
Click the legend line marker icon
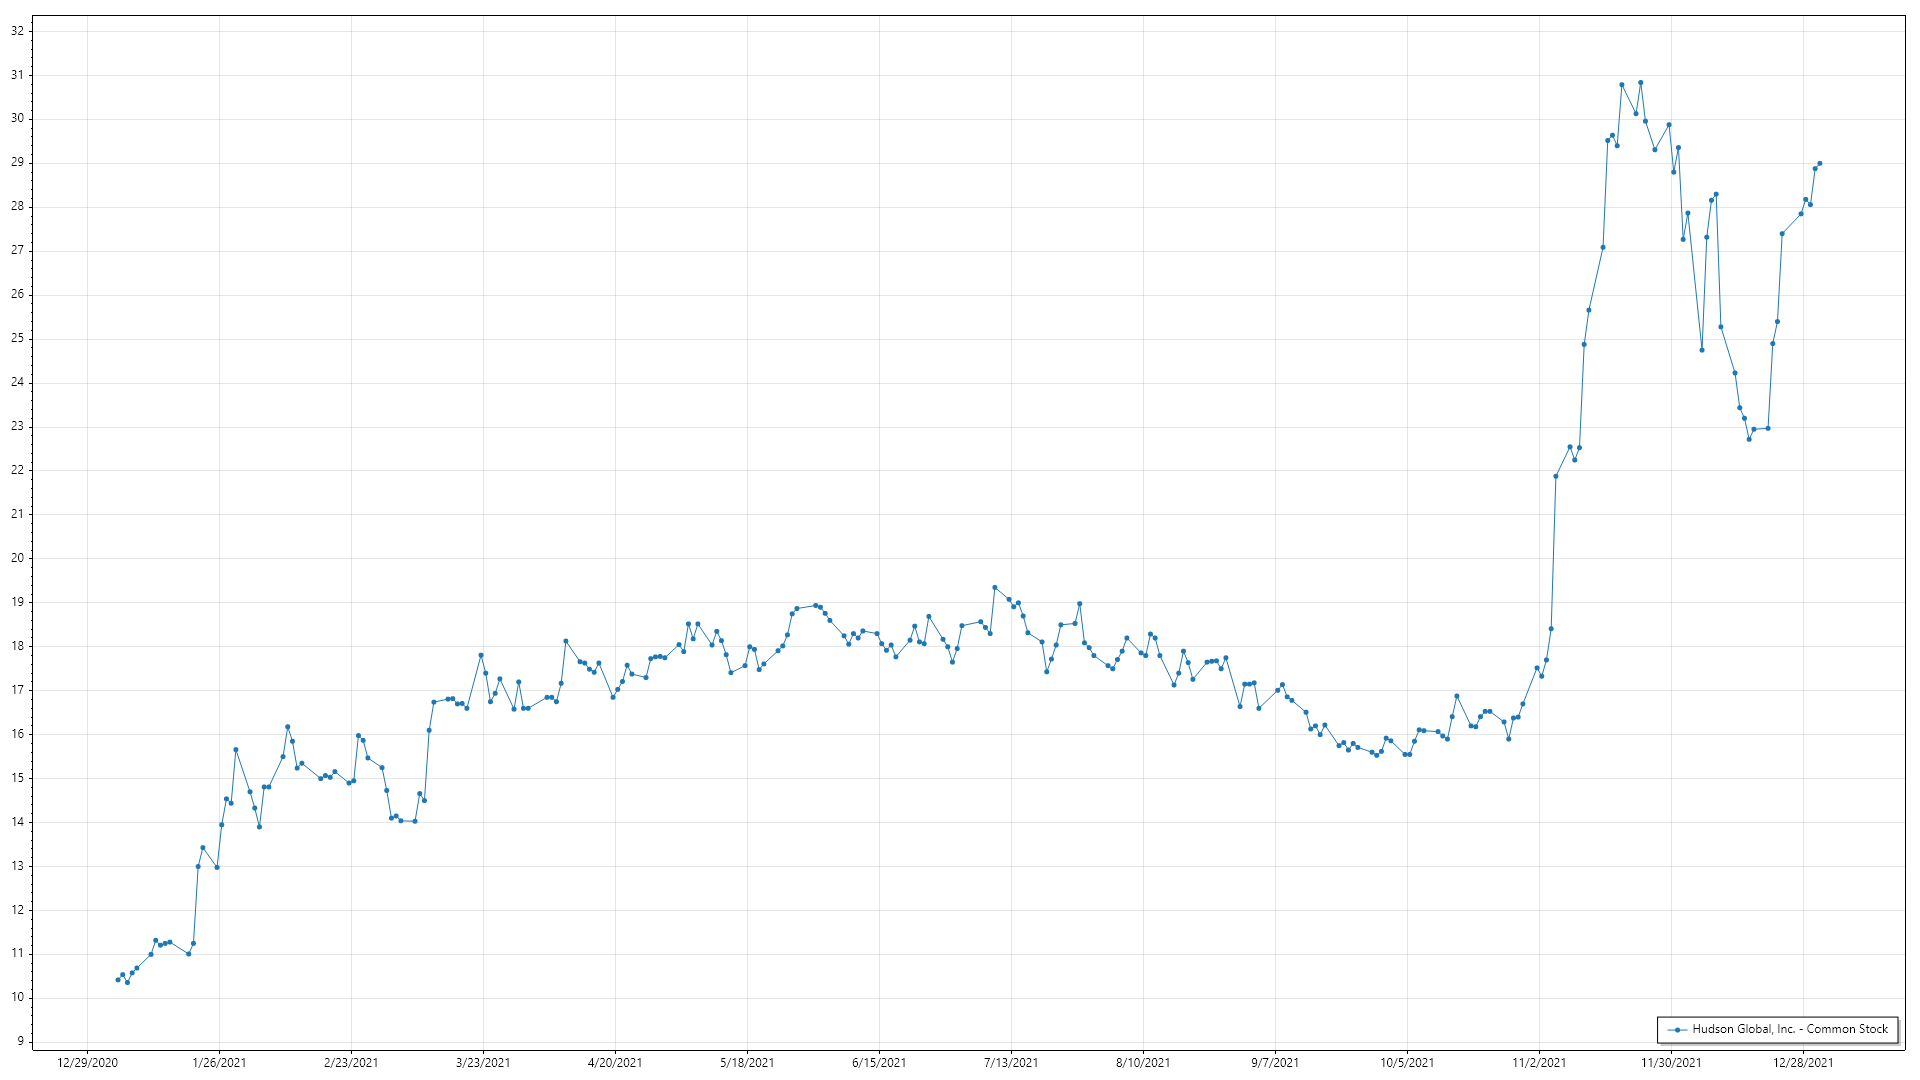[x=1677, y=1030]
